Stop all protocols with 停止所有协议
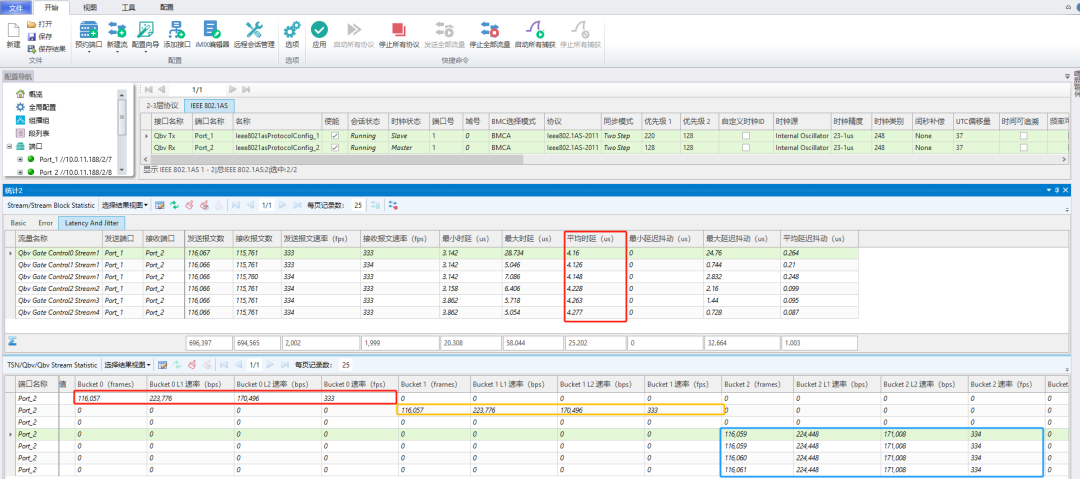The image size is (1080, 479). click(x=399, y=34)
